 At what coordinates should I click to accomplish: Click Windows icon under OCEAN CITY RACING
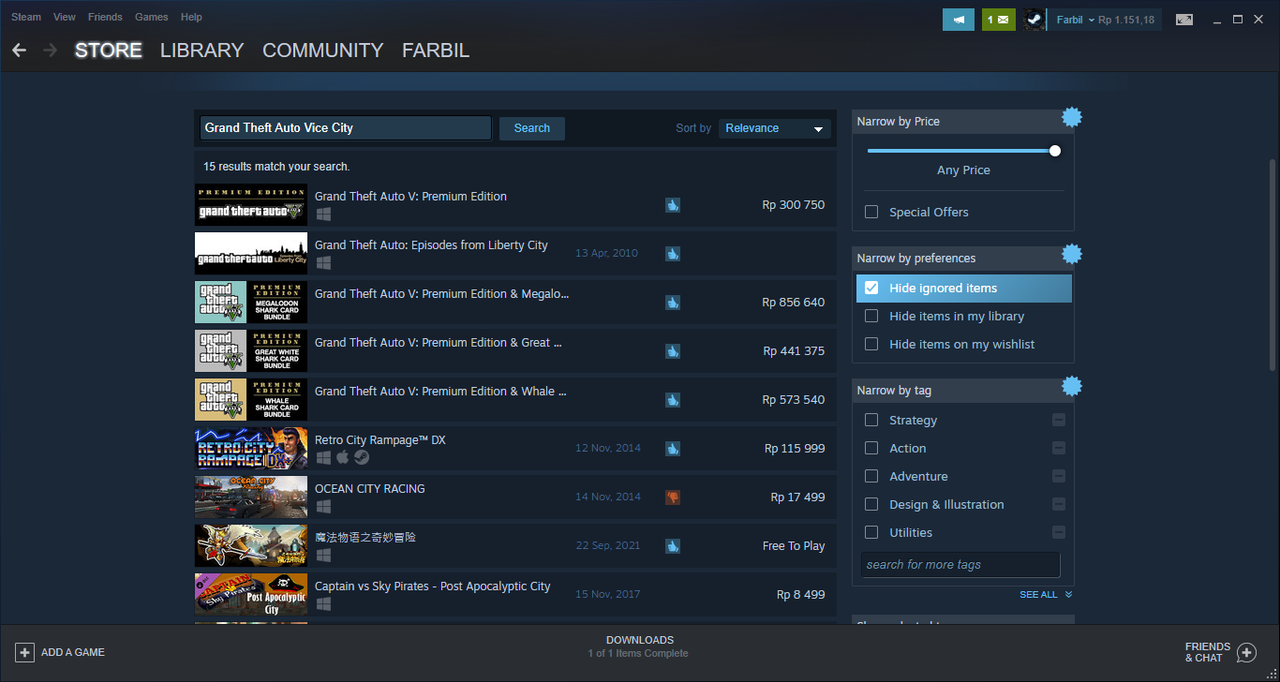click(x=323, y=506)
